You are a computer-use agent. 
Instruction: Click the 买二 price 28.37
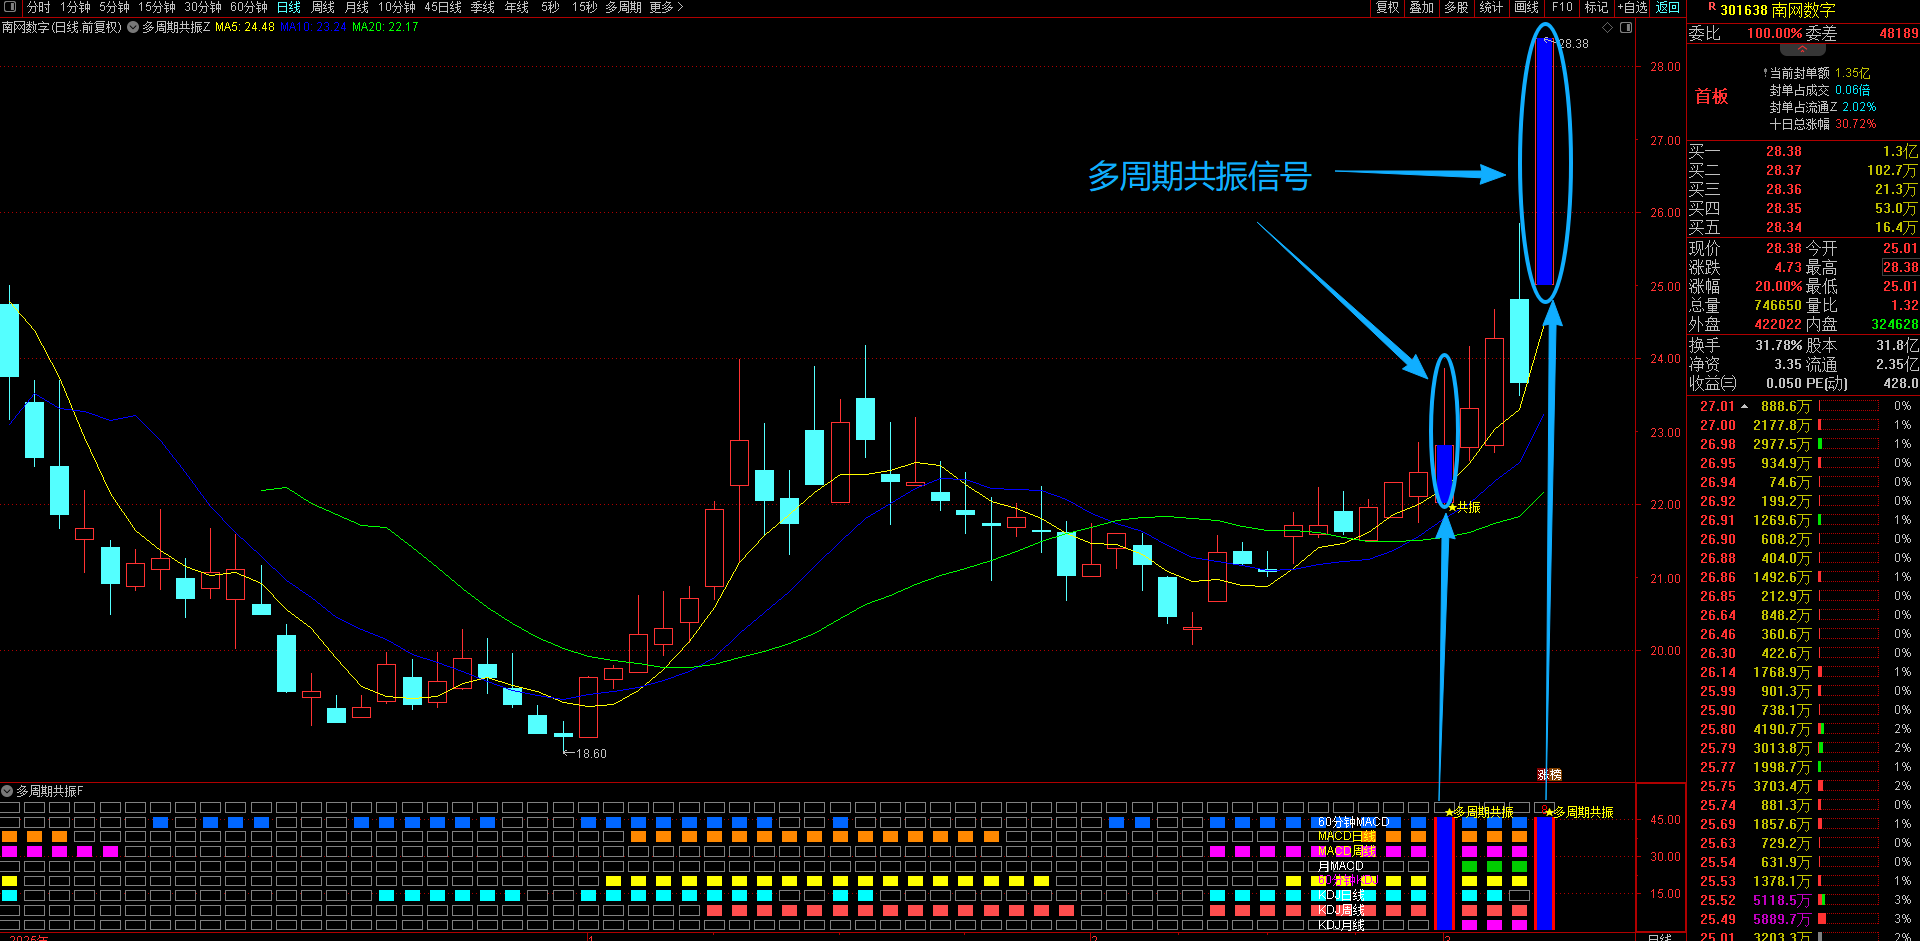tap(1783, 171)
